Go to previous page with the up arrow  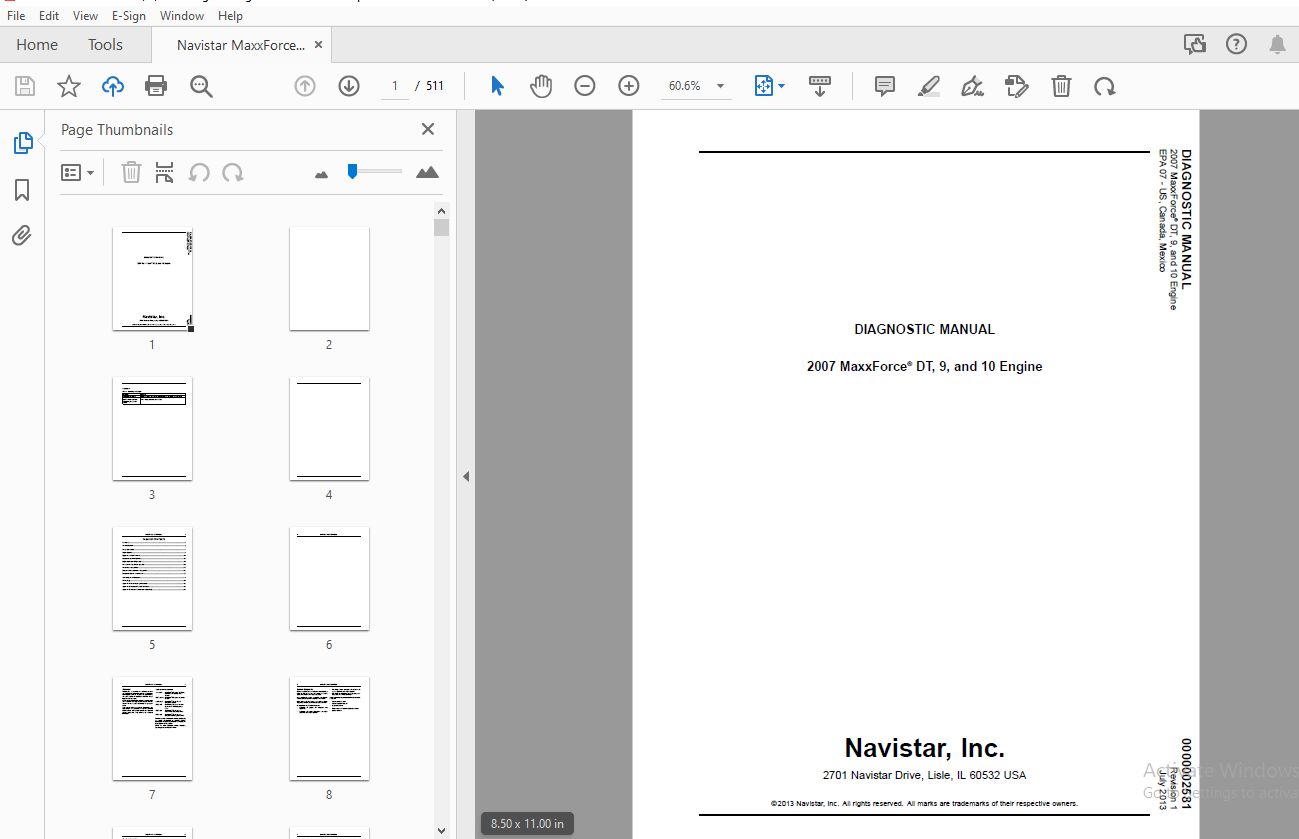point(305,86)
